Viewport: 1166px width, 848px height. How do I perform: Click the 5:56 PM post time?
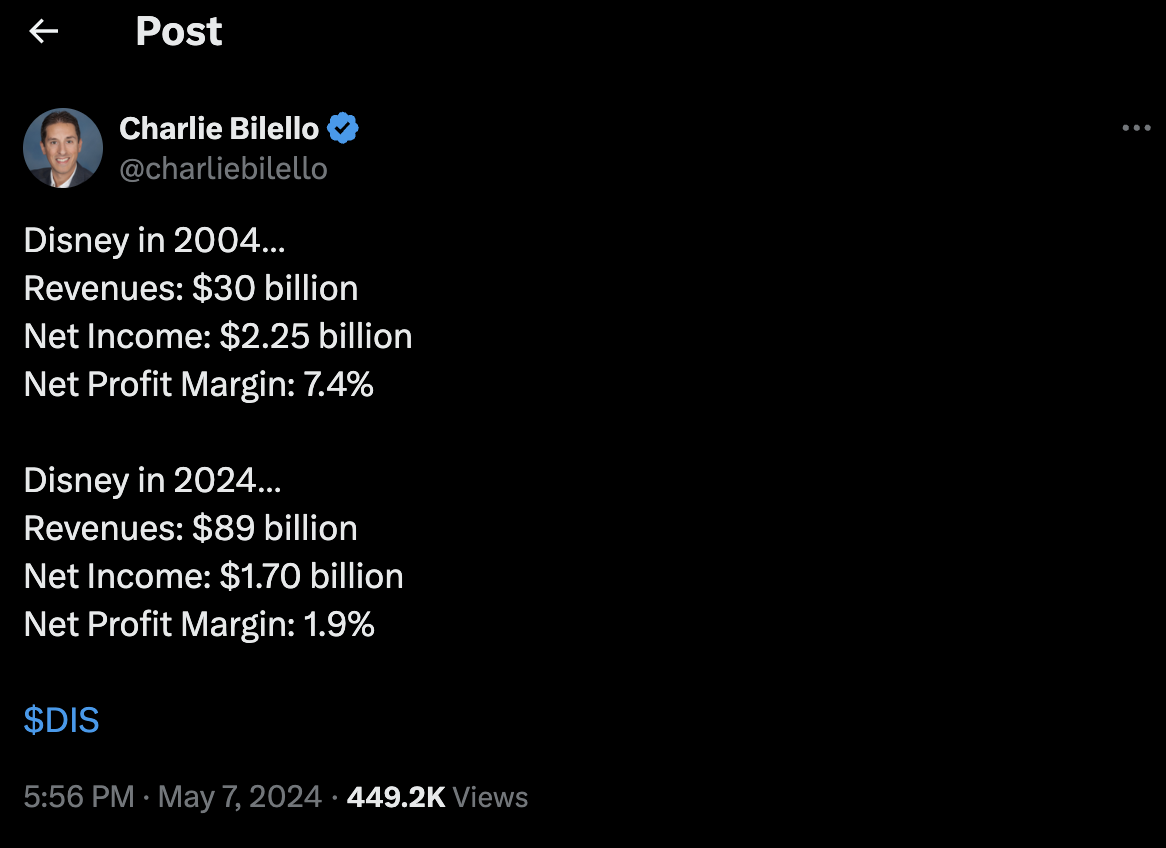pyautogui.click(x=79, y=797)
